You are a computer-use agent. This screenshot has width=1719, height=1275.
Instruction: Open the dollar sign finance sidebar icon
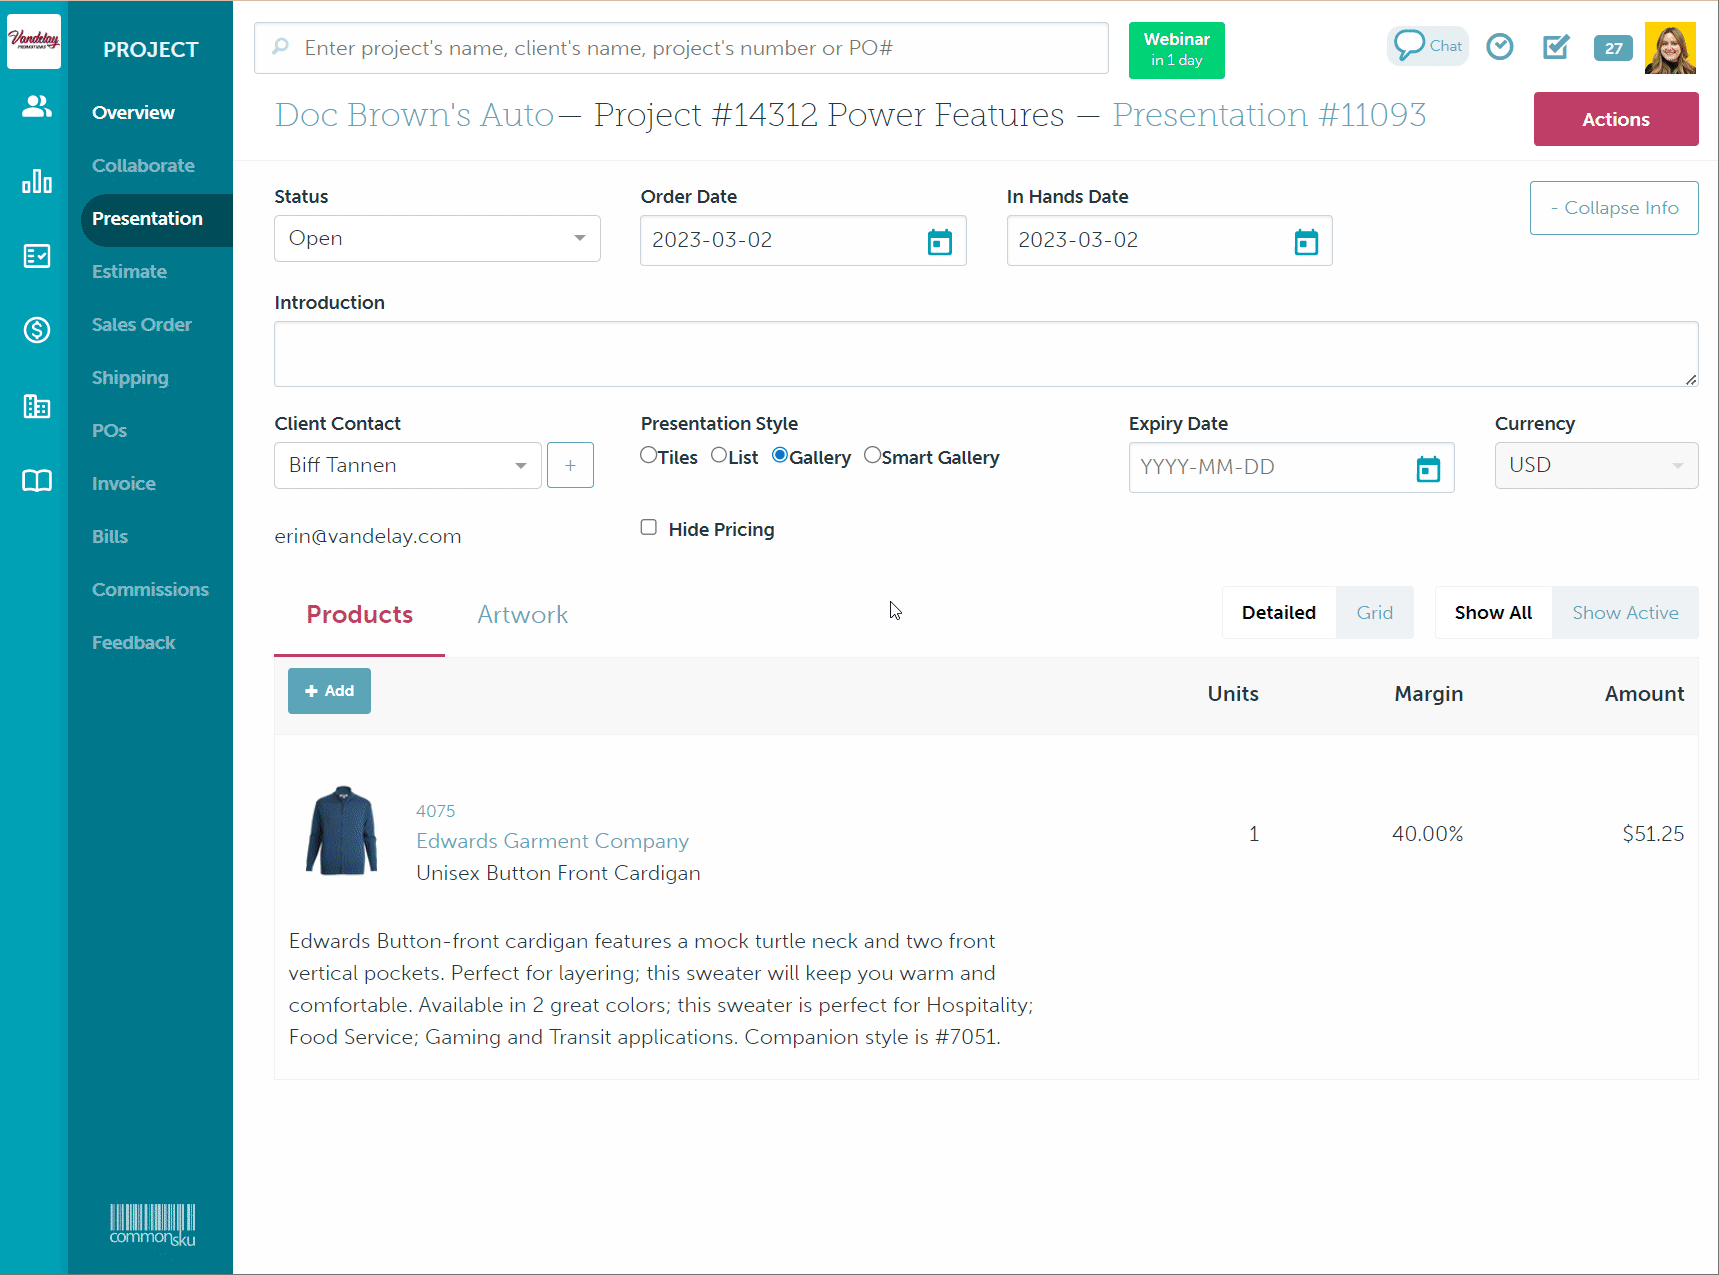pos(37,329)
